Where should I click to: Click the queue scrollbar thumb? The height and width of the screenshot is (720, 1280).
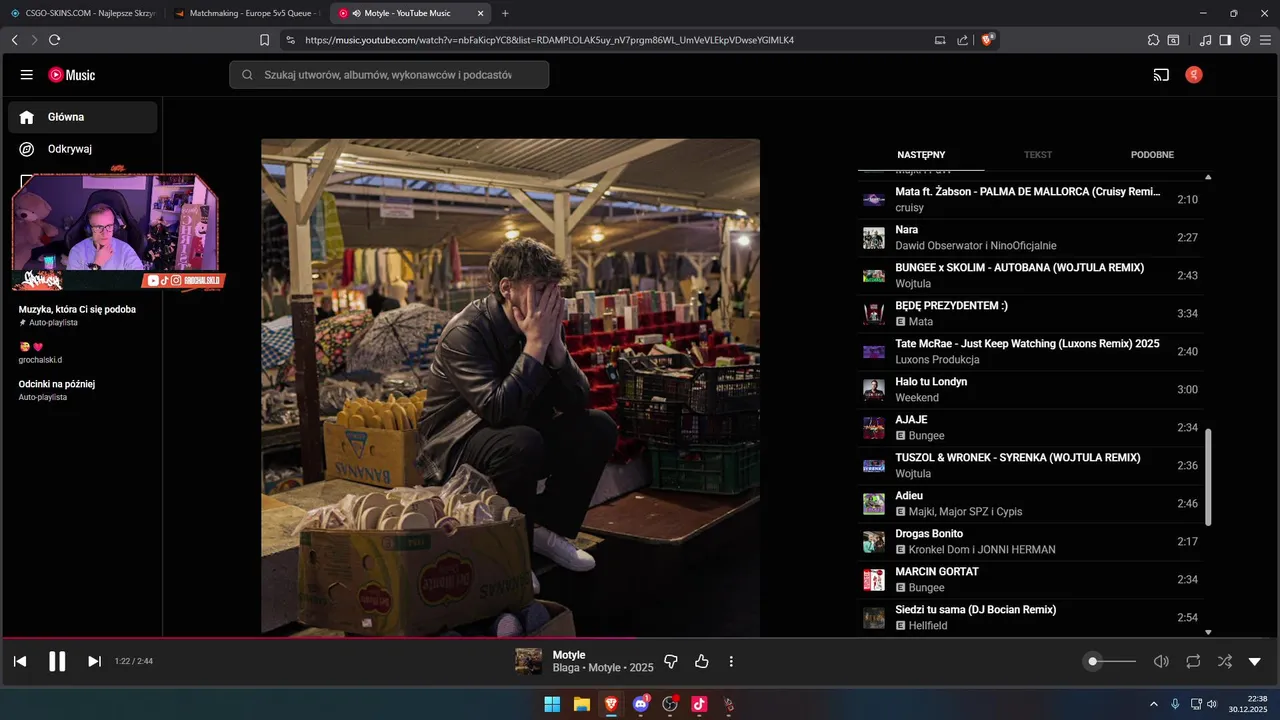[1208, 477]
